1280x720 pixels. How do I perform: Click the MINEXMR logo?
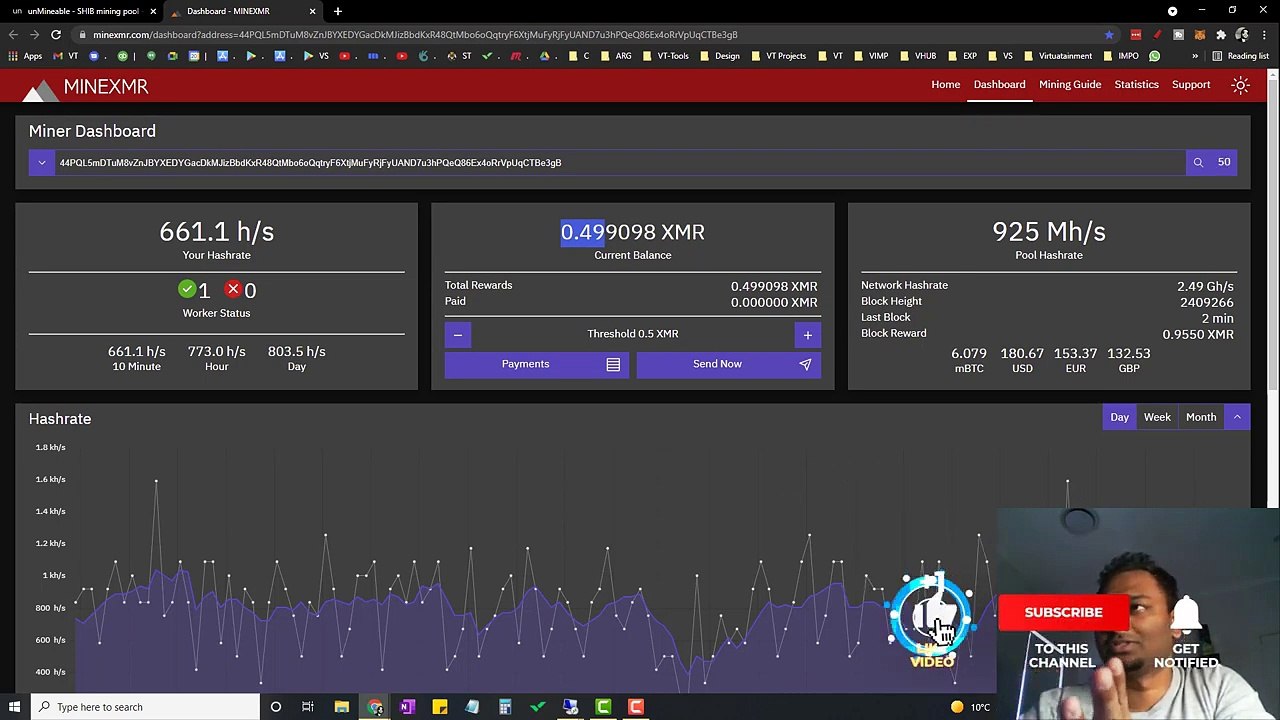[85, 88]
